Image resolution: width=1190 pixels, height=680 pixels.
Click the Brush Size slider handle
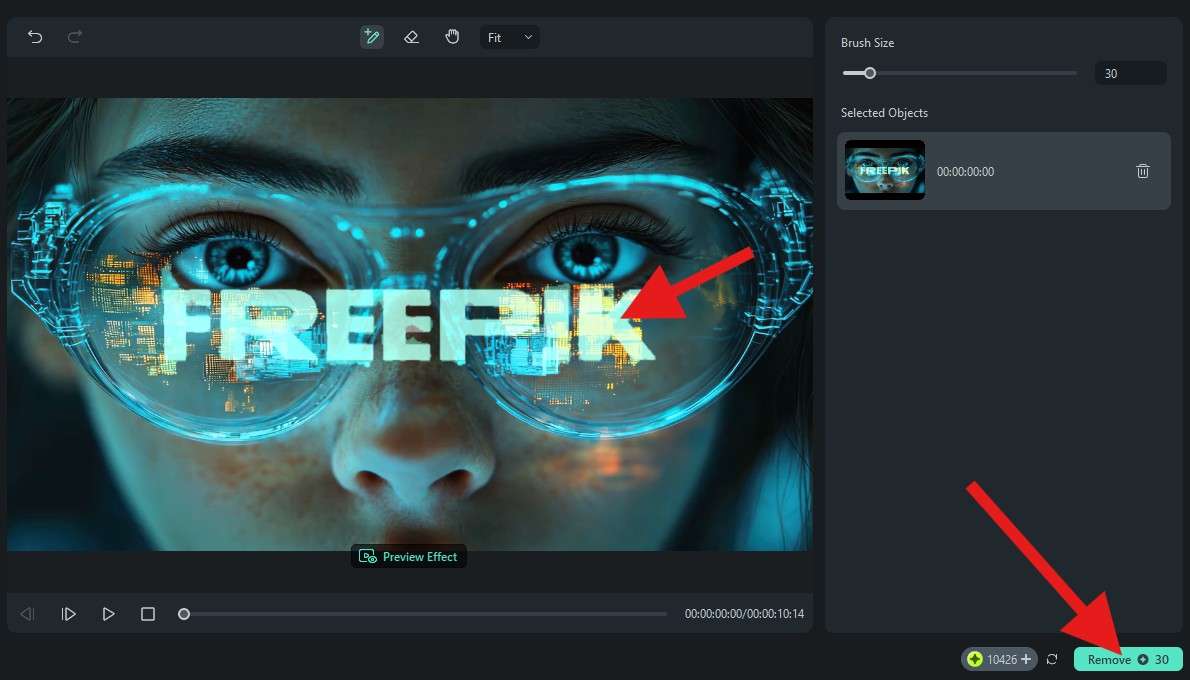click(x=870, y=73)
